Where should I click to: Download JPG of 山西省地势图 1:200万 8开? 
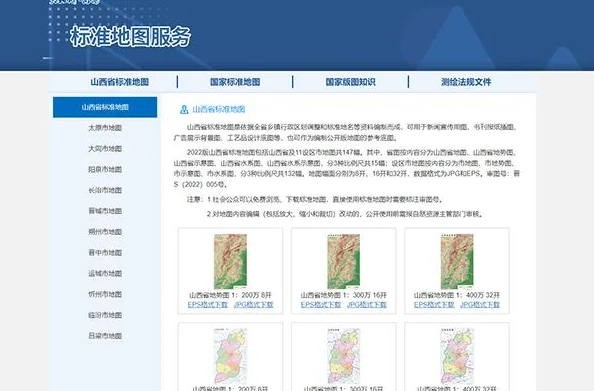(x=253, y=305)
